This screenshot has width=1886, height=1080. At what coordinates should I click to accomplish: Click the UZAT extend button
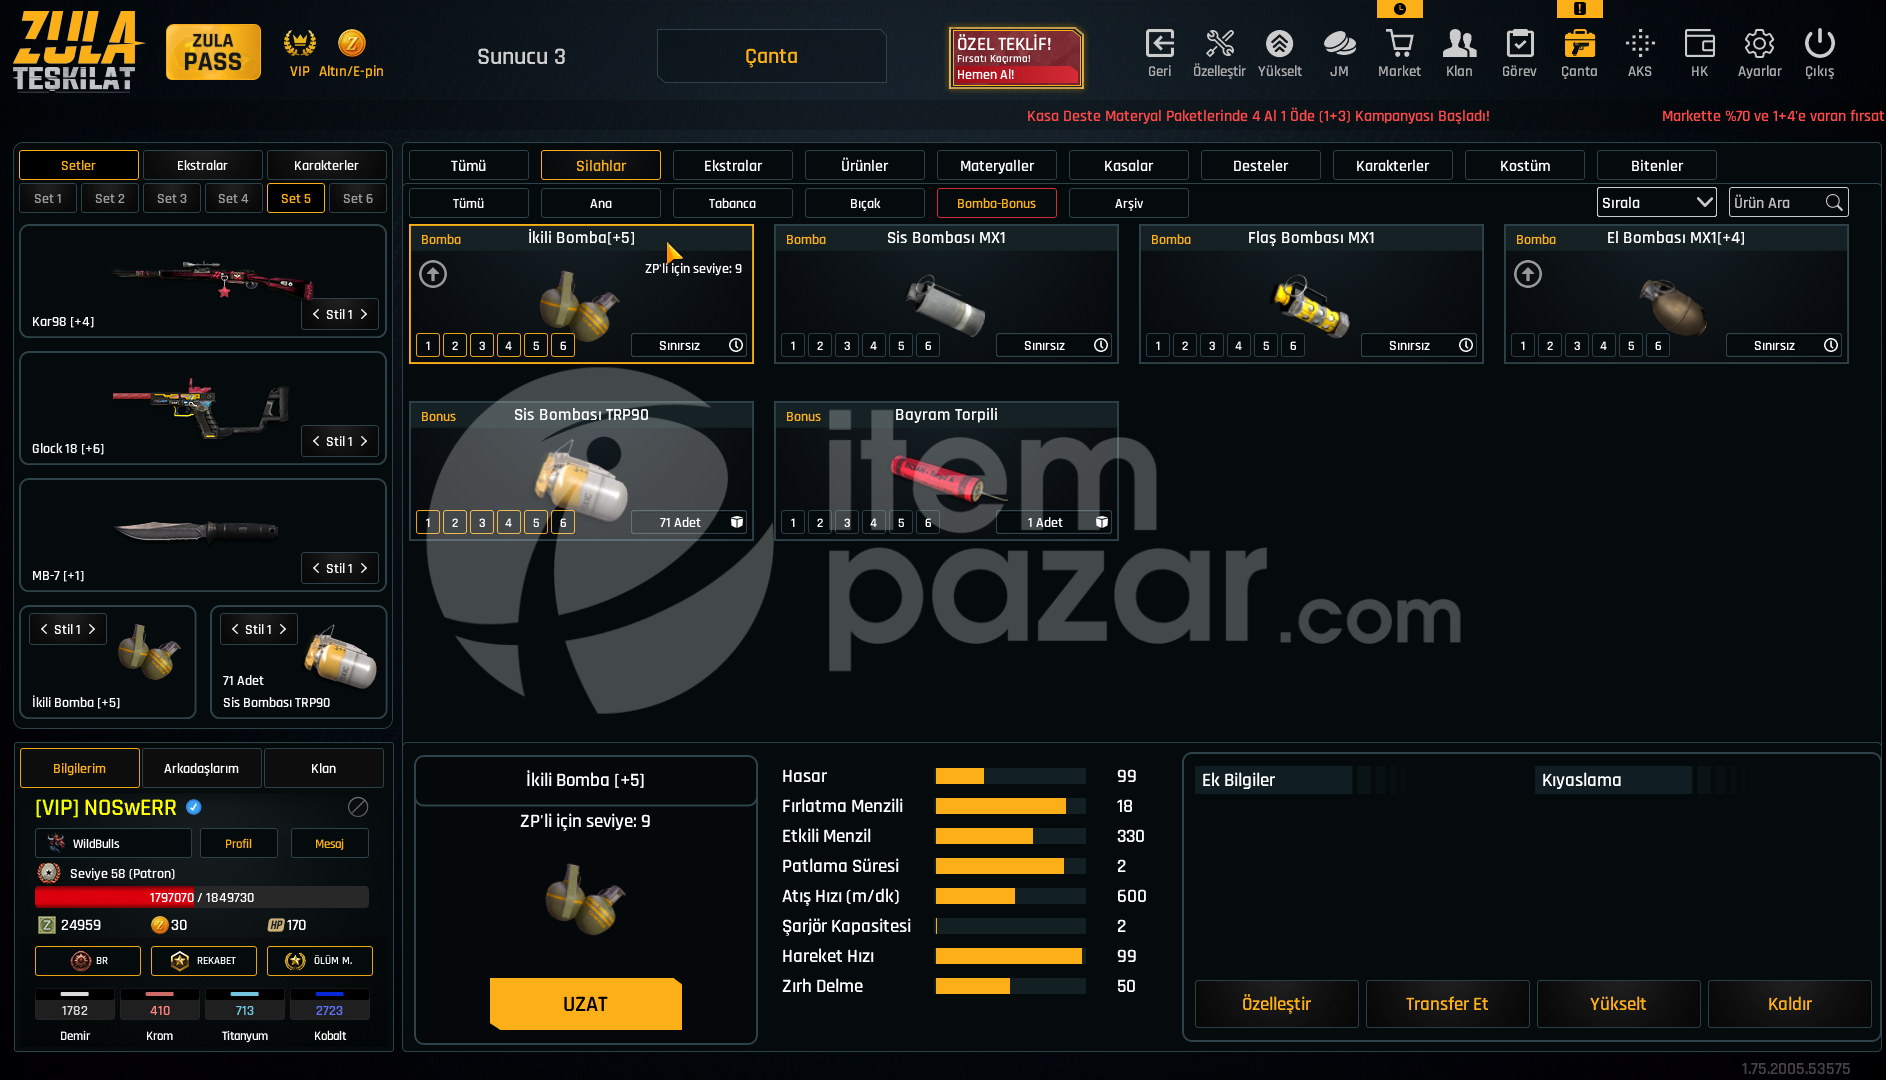(x=586, y=1004)
